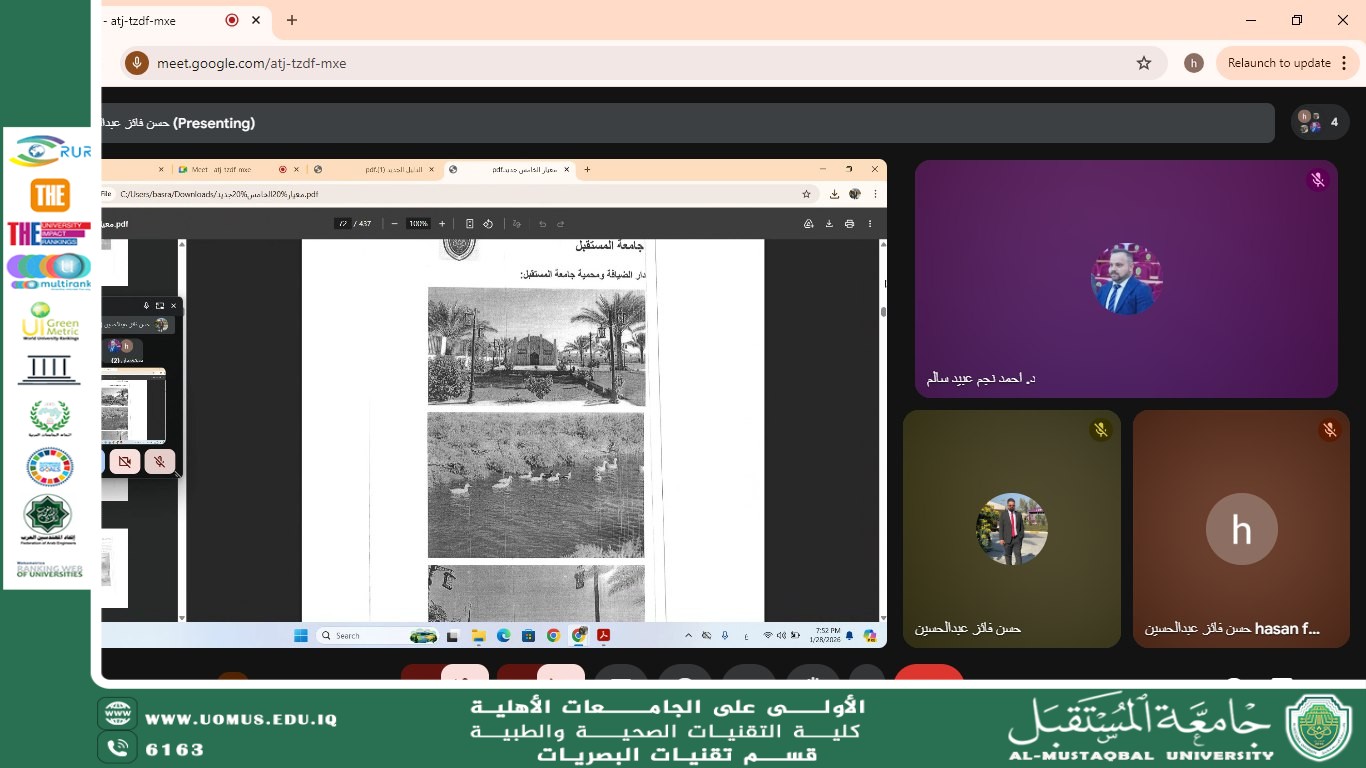Open the three-dot menu in the PDF toolbar
Image resolution: width=1366 pixels, height=768 pixels.
pos(870,223)
